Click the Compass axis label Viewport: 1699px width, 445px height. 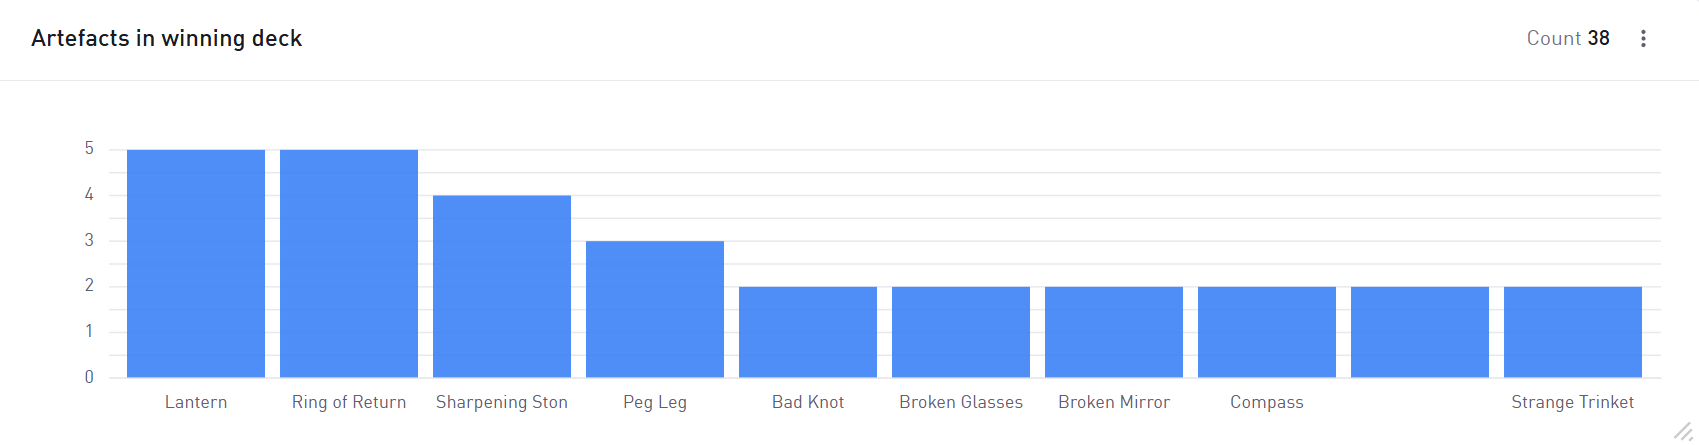[x=1267, y=402]
